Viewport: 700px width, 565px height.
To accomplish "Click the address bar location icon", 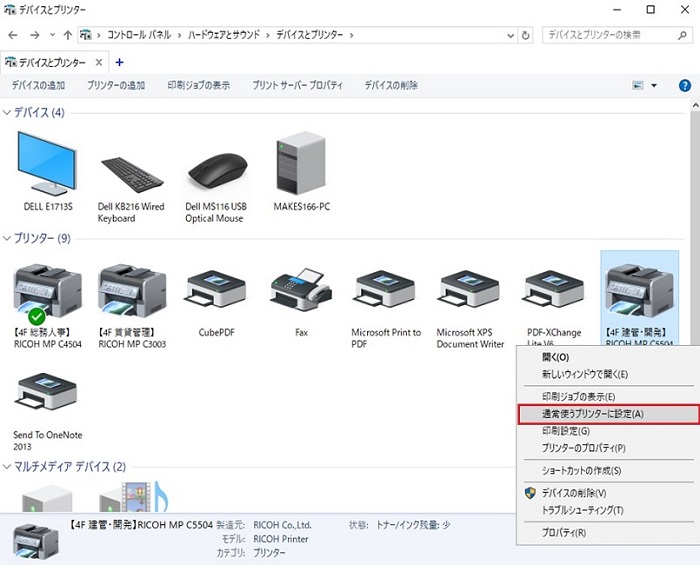I will [x=86, y=35].
